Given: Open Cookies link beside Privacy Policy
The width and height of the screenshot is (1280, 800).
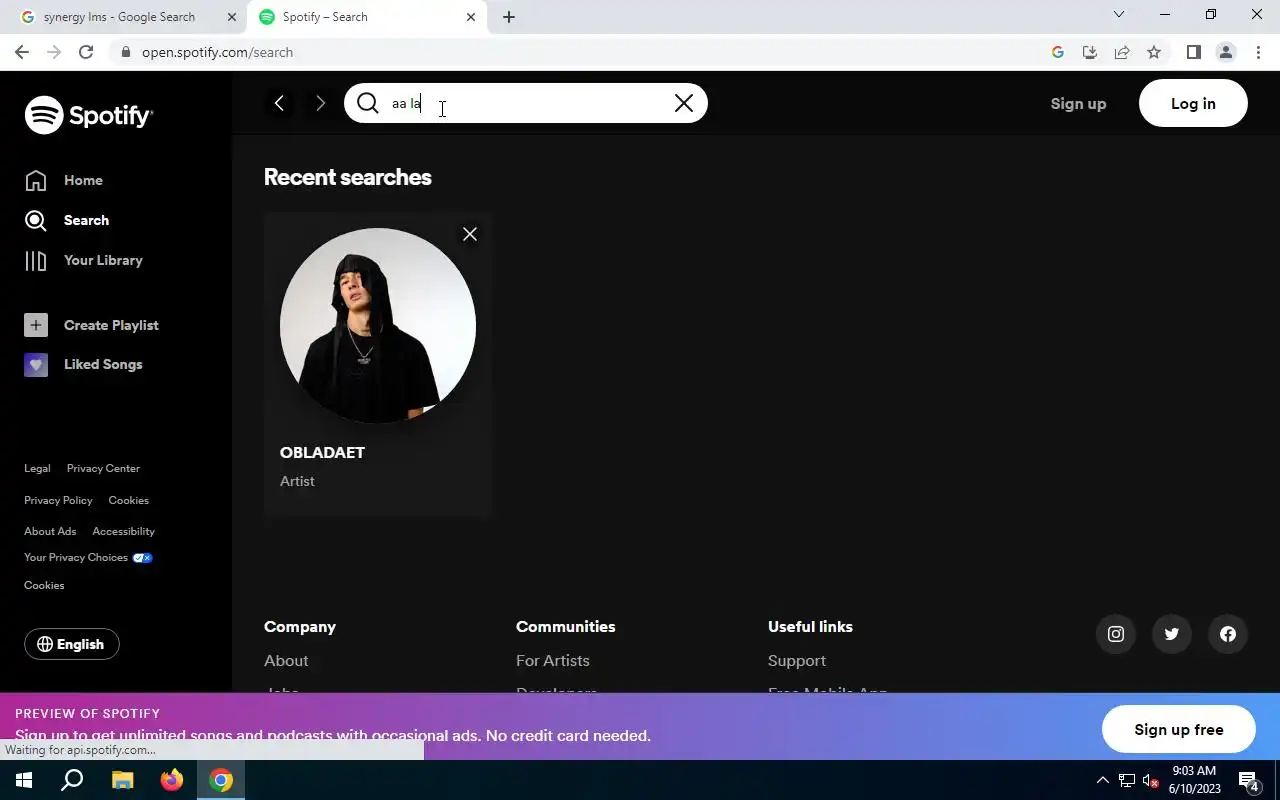Looking at the screenshot, I should click(128, 500).
